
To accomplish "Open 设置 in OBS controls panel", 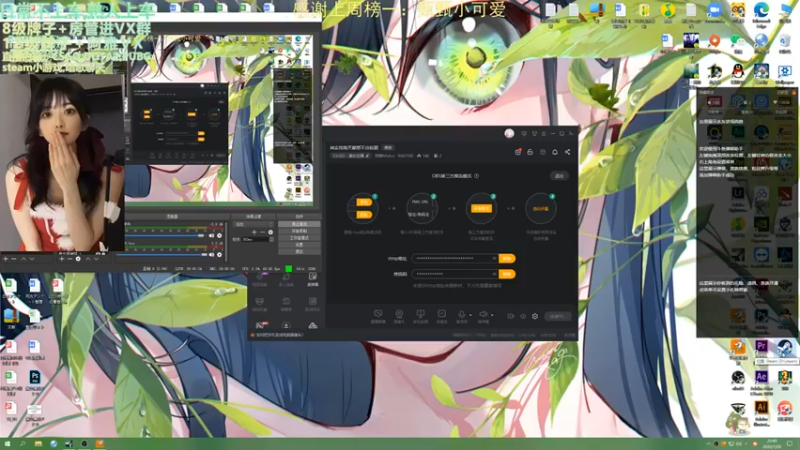I will (x=299, y=245).
